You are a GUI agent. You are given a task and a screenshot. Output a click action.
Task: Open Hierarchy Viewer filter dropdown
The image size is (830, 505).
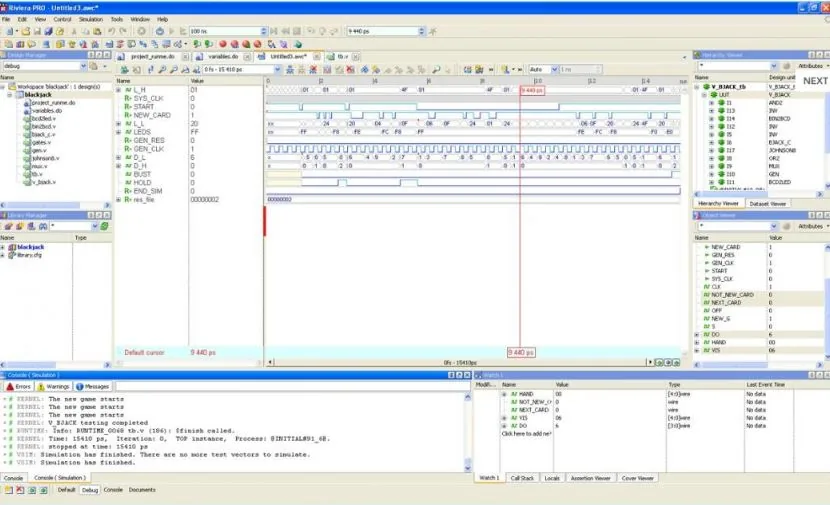(773, 66)
